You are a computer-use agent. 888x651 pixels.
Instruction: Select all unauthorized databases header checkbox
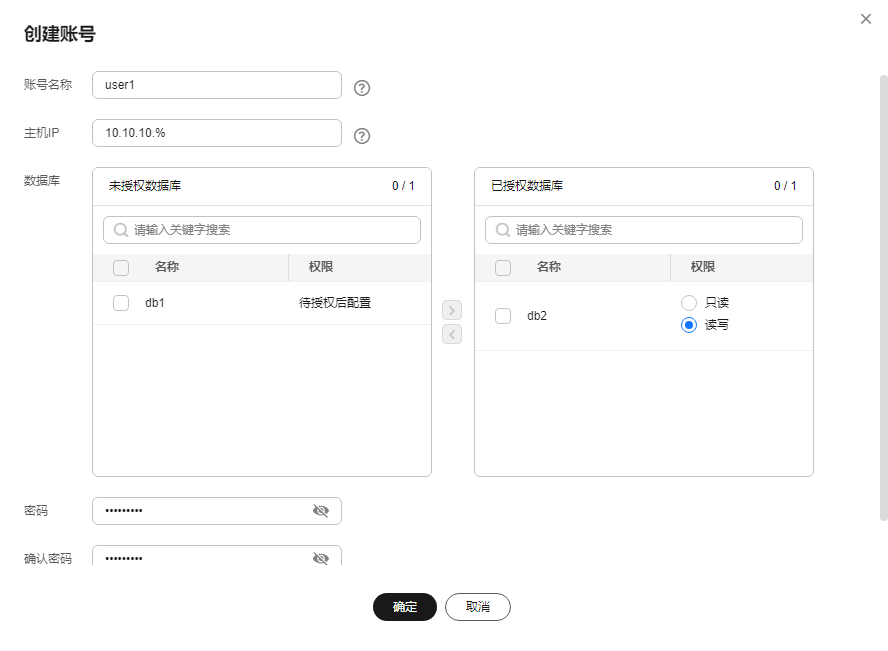click(x=121, y=267)
